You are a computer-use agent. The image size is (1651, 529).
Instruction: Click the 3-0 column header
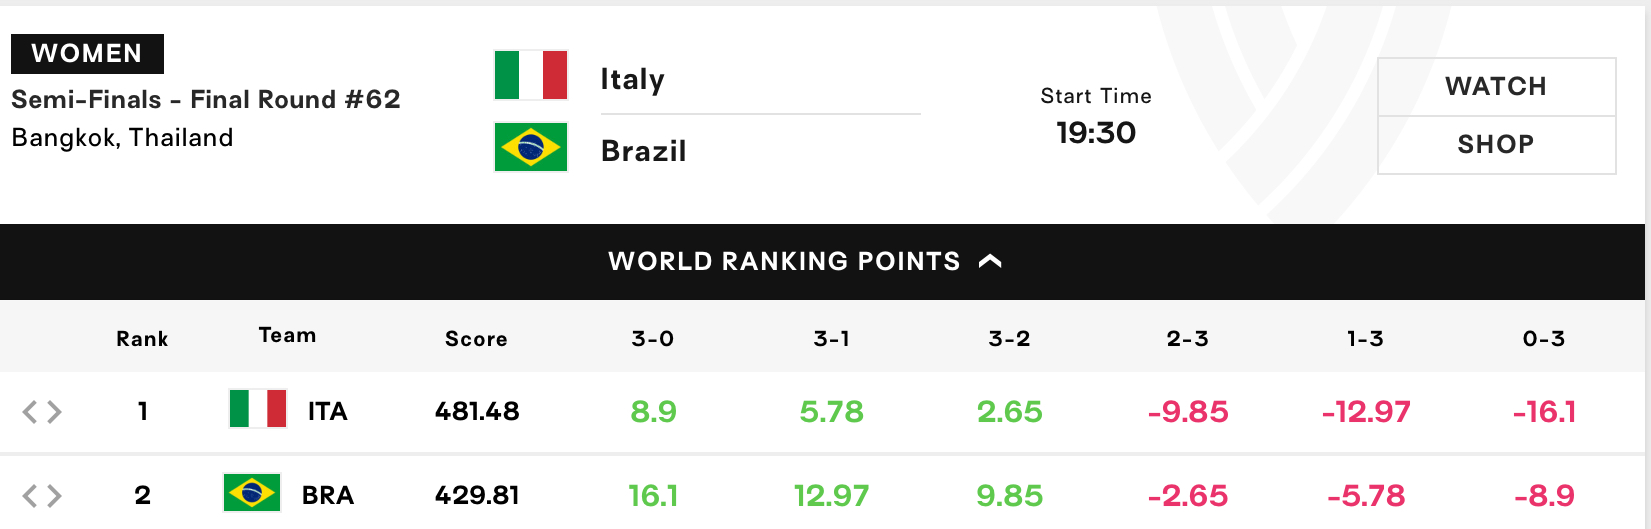coord(653,339)
